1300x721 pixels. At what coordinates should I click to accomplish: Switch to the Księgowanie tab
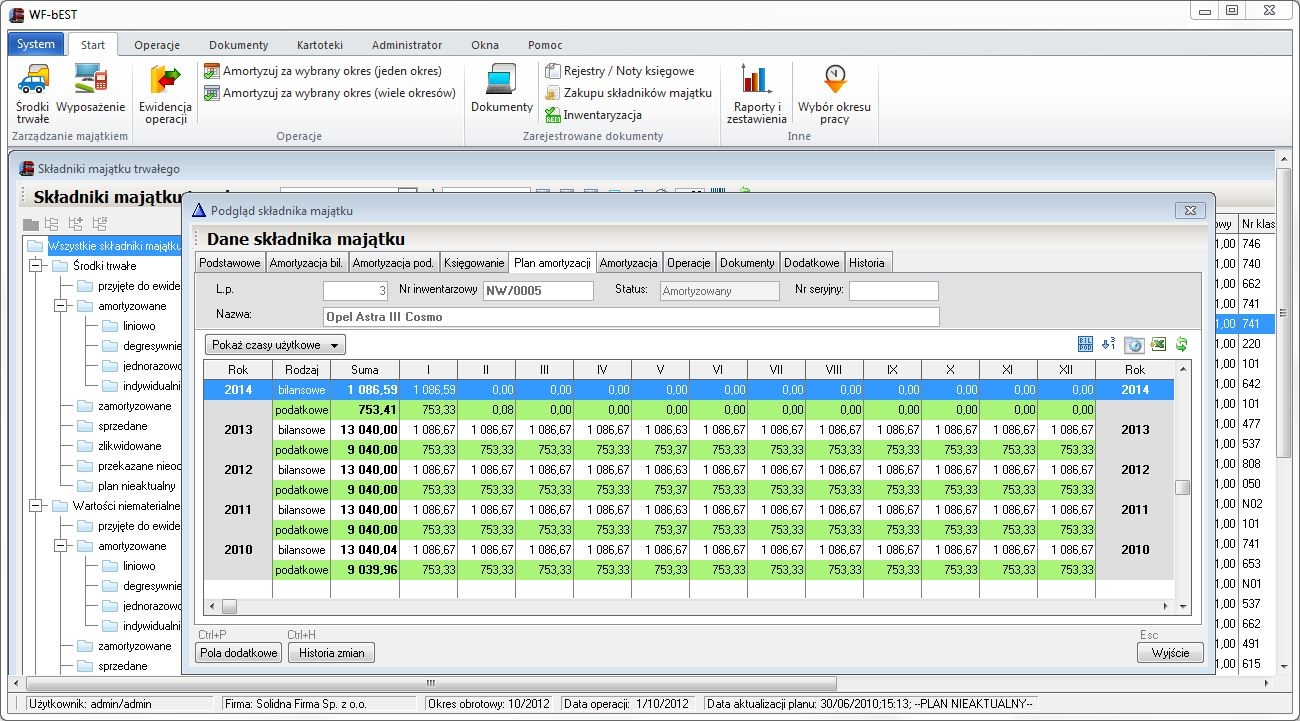tap(475, 263)
